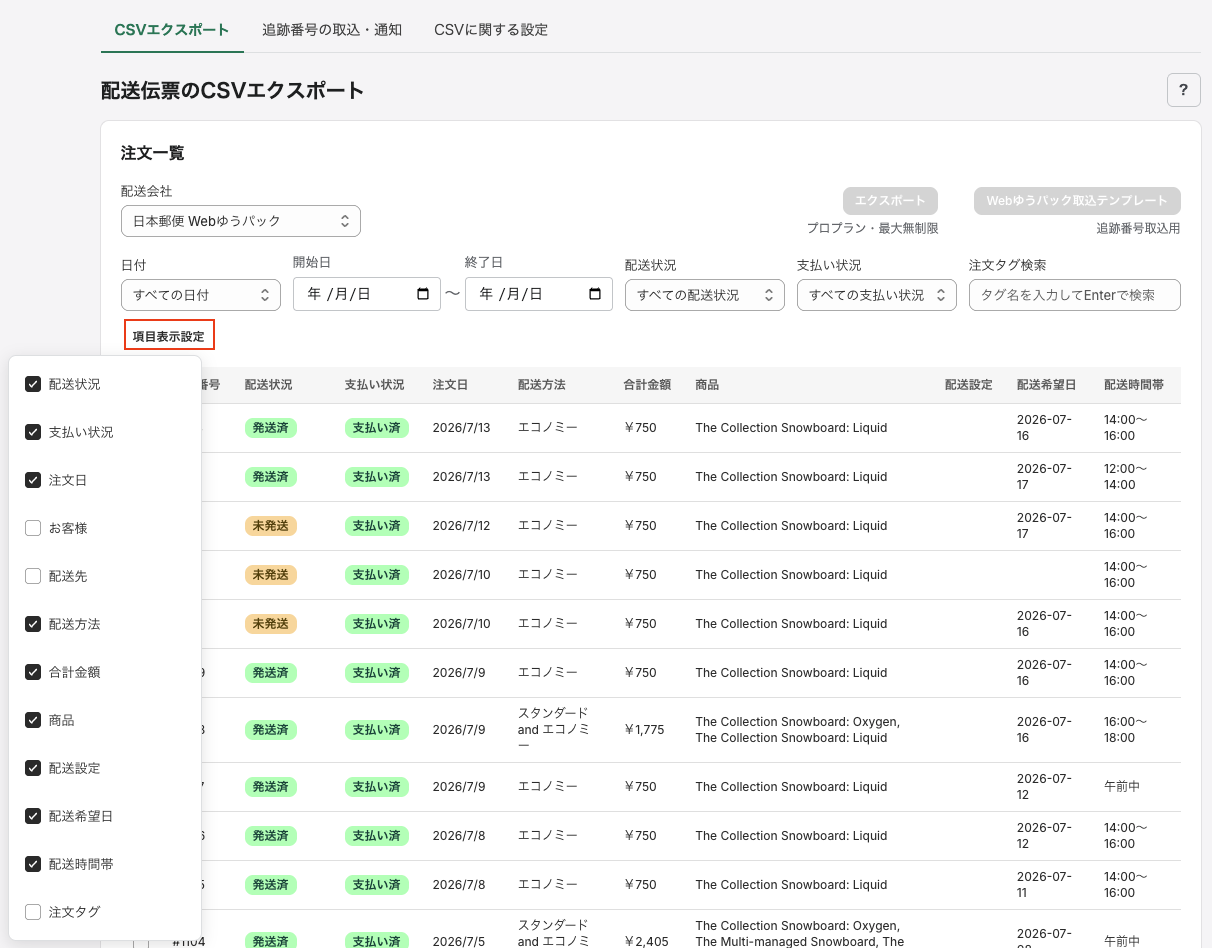The image size is (1212, 948).
Task: Click the 支払い状況 column header in the table
Action: [375, 385]
